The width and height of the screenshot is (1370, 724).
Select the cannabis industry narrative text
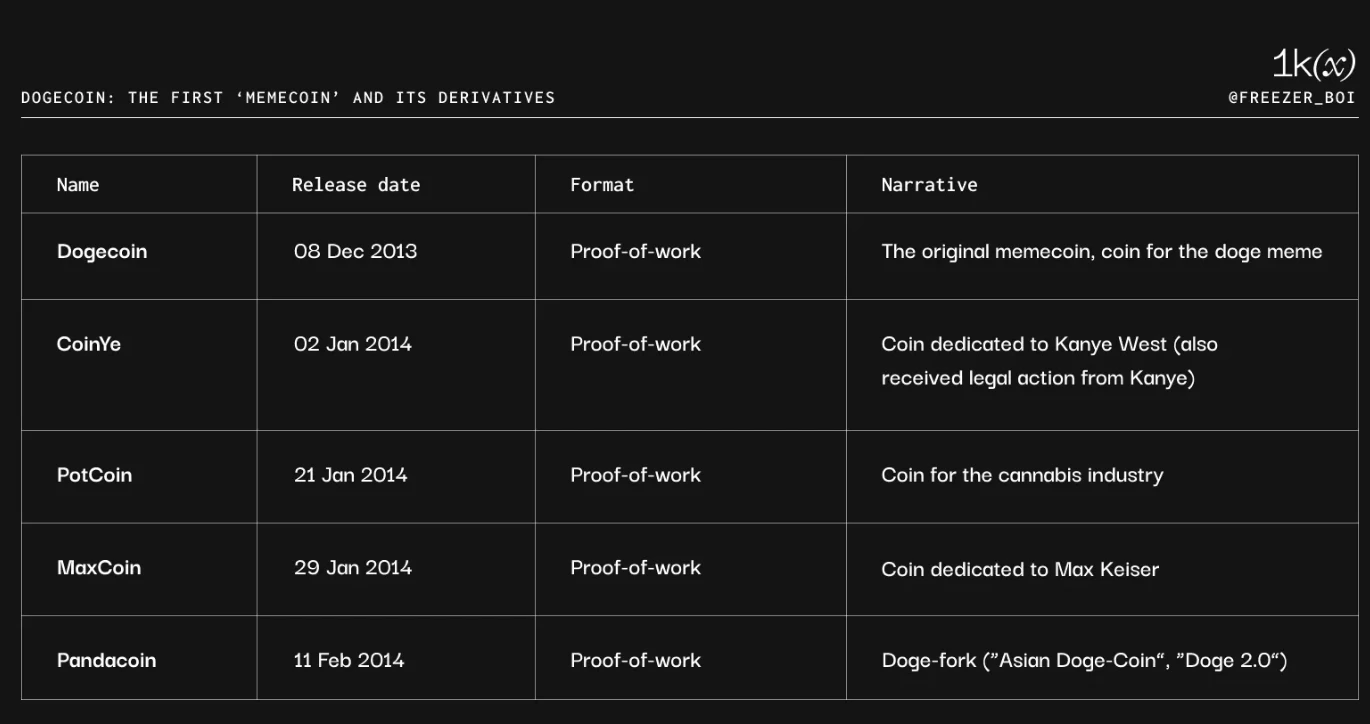pyautogui.click(x=1022, y=475)
